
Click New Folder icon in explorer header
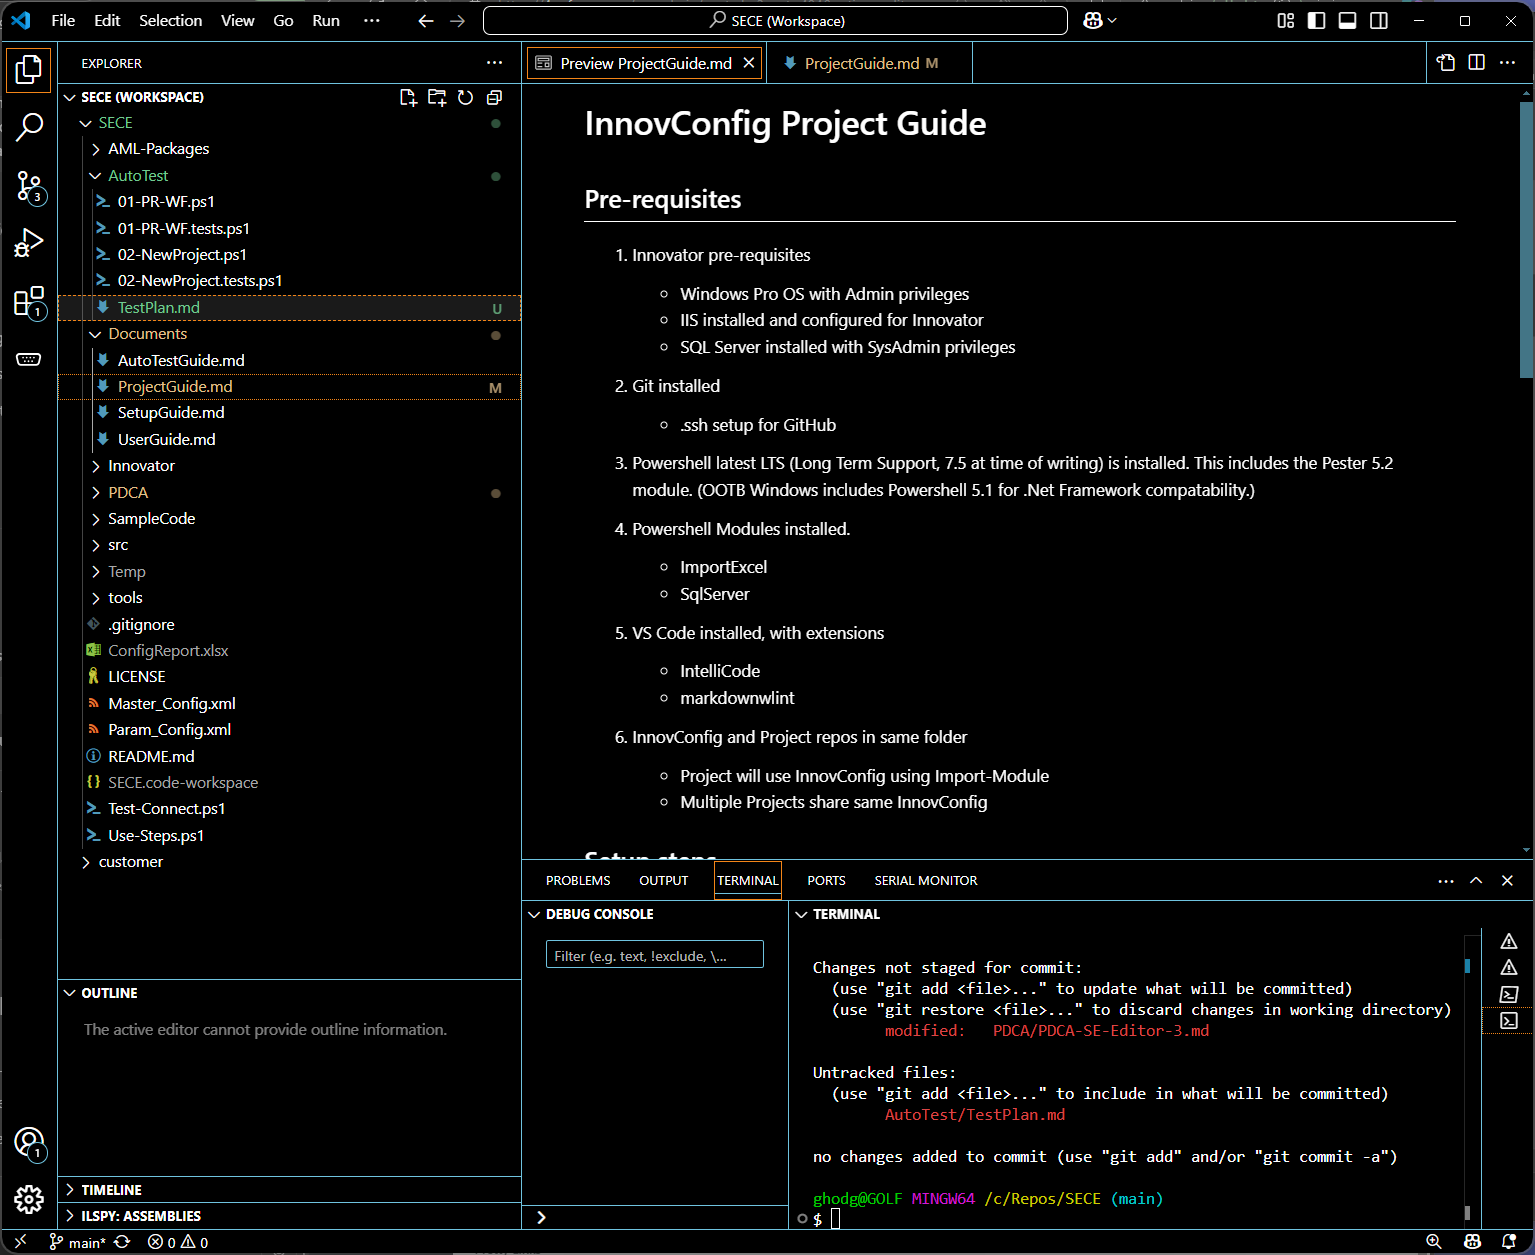click(437, 97)
